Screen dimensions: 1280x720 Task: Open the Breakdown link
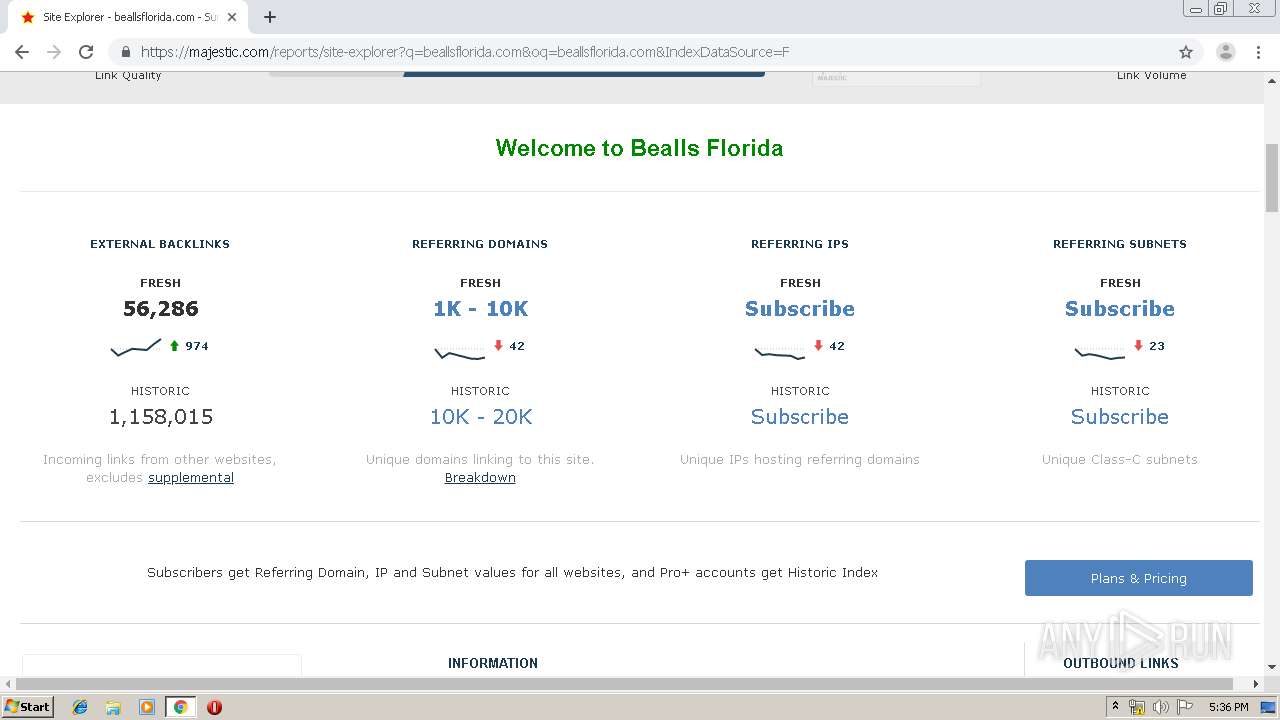pos(480,478)
